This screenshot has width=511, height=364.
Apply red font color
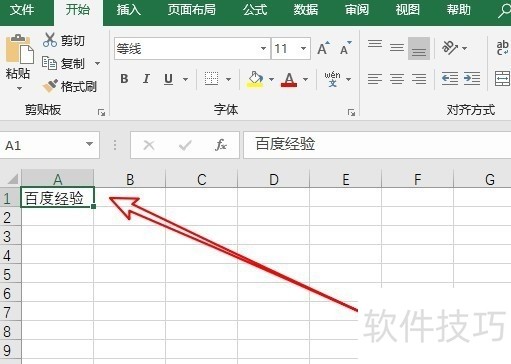coord(289,80)
